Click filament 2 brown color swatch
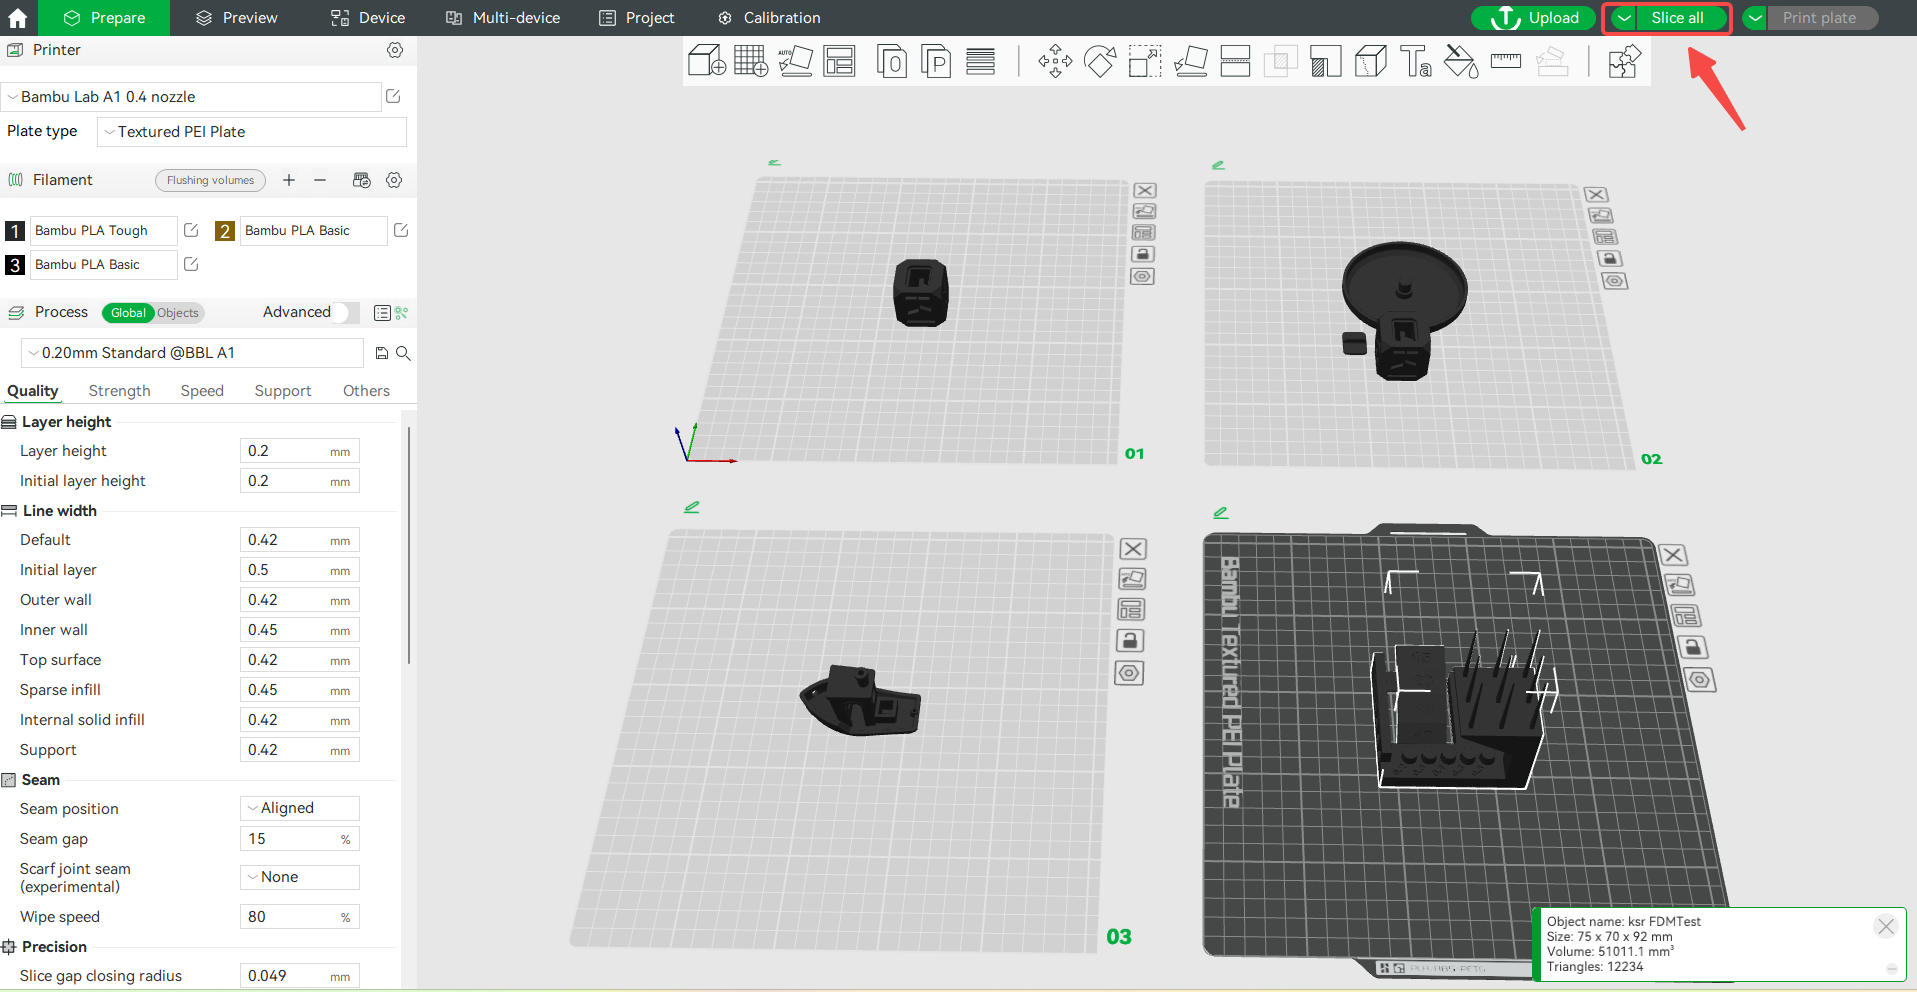Image resolution: width=1917 pixels, height=992 pixels. (225, 231)
